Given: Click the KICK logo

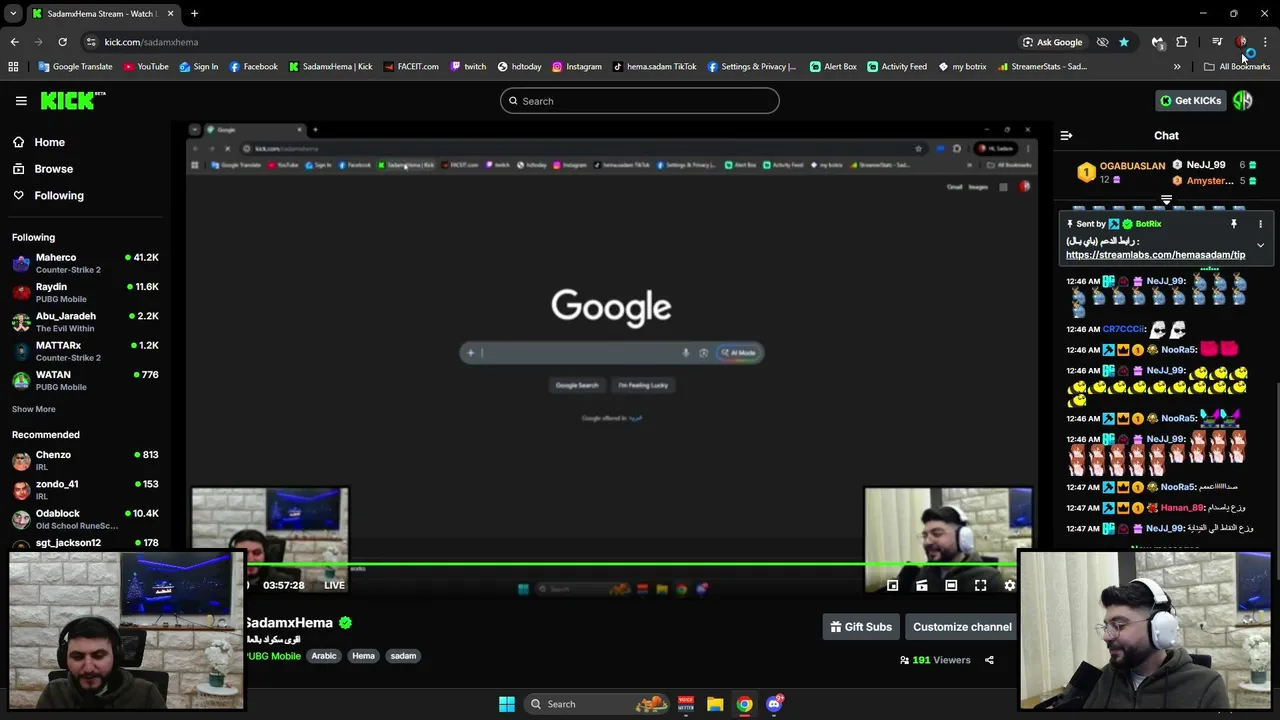Looking at the screenshot, I should point(73,100).
